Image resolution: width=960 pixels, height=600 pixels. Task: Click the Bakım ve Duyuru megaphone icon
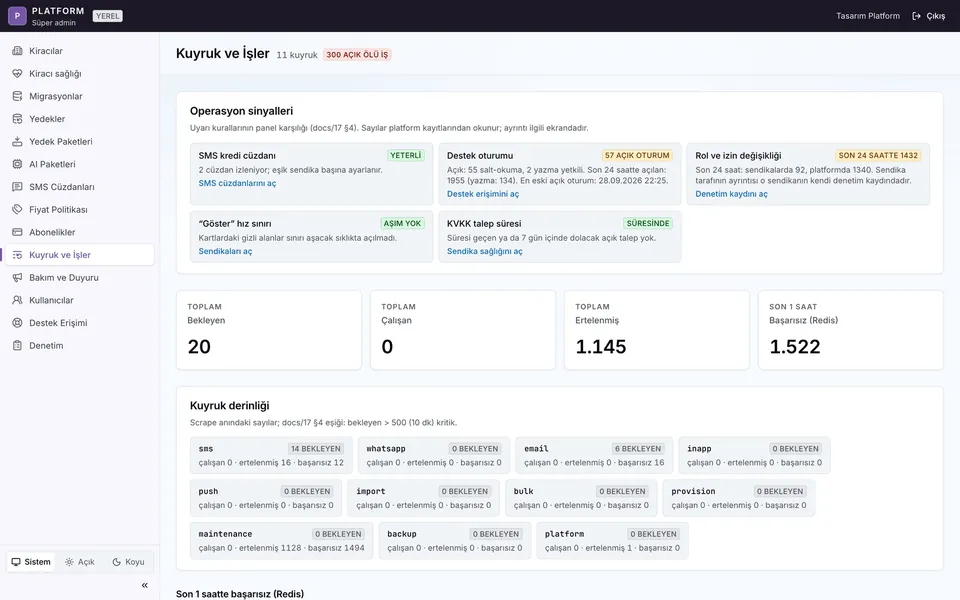click(x=17, y=277)
